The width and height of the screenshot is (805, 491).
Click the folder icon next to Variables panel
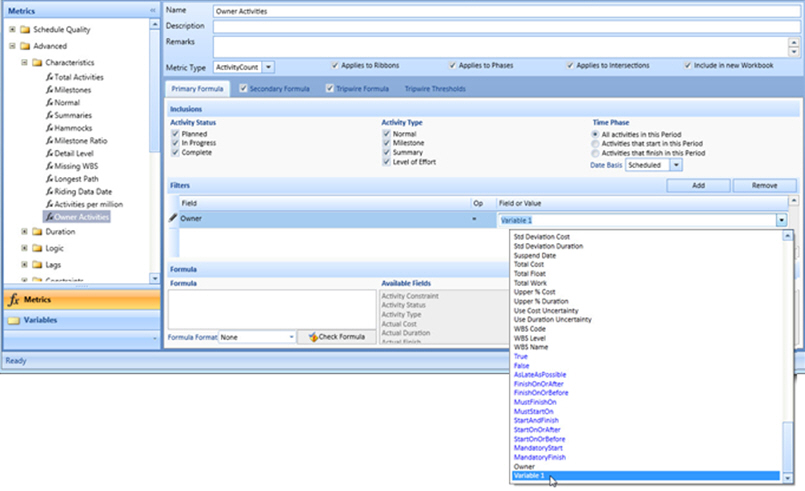(13, 321)
